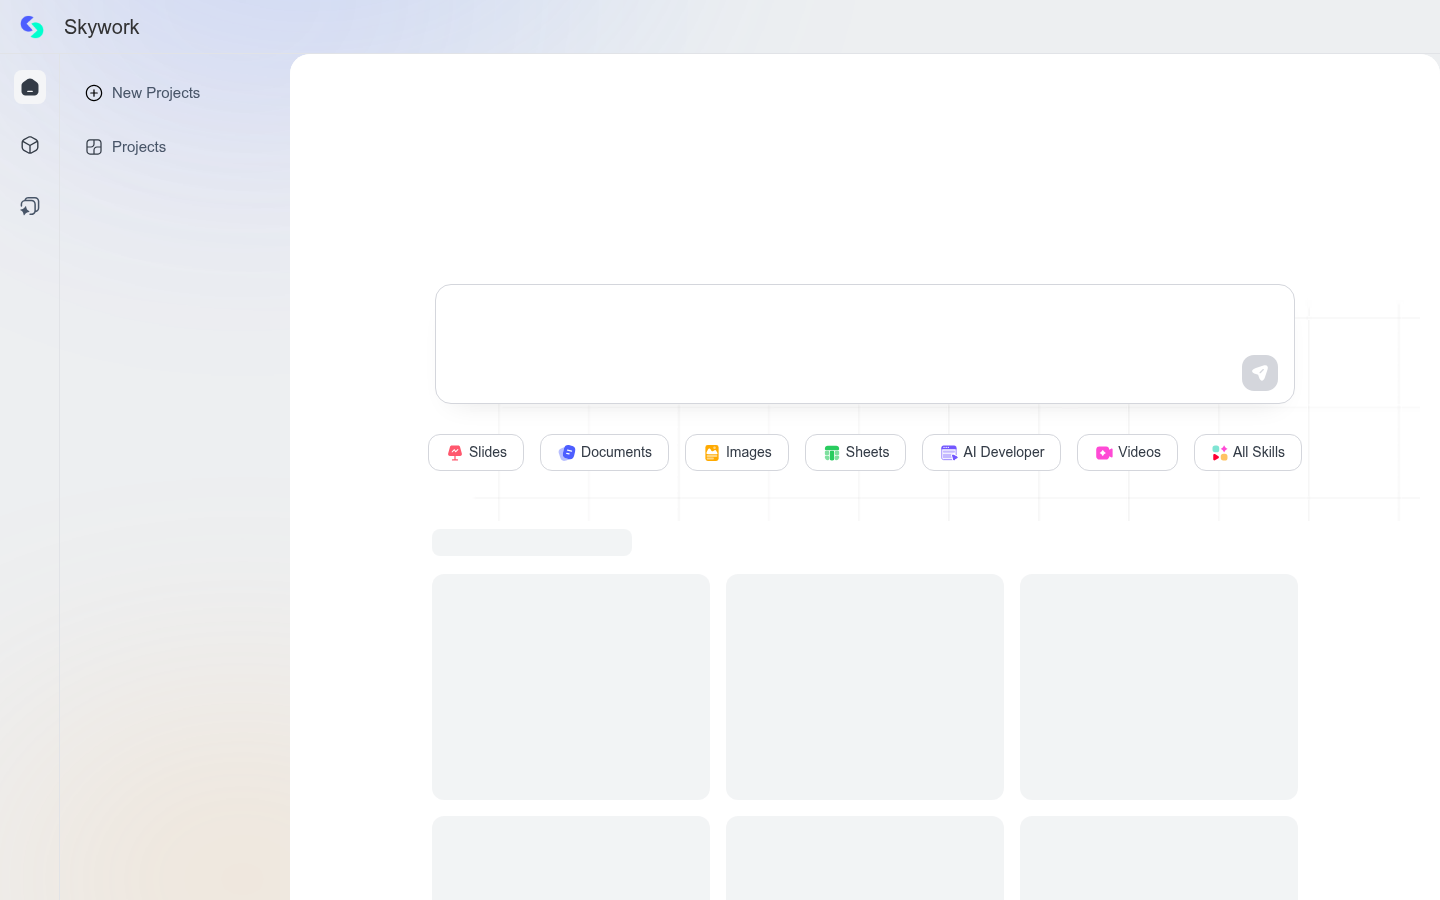Viewport: 1440px width, 900px height.
Task: Open the Home sidebar icon
Action: (30, 87)
